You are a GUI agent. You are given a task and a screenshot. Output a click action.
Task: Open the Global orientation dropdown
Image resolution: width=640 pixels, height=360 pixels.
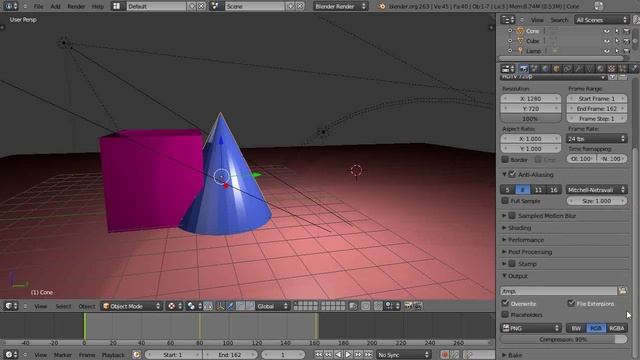click(x=272, y=306)
